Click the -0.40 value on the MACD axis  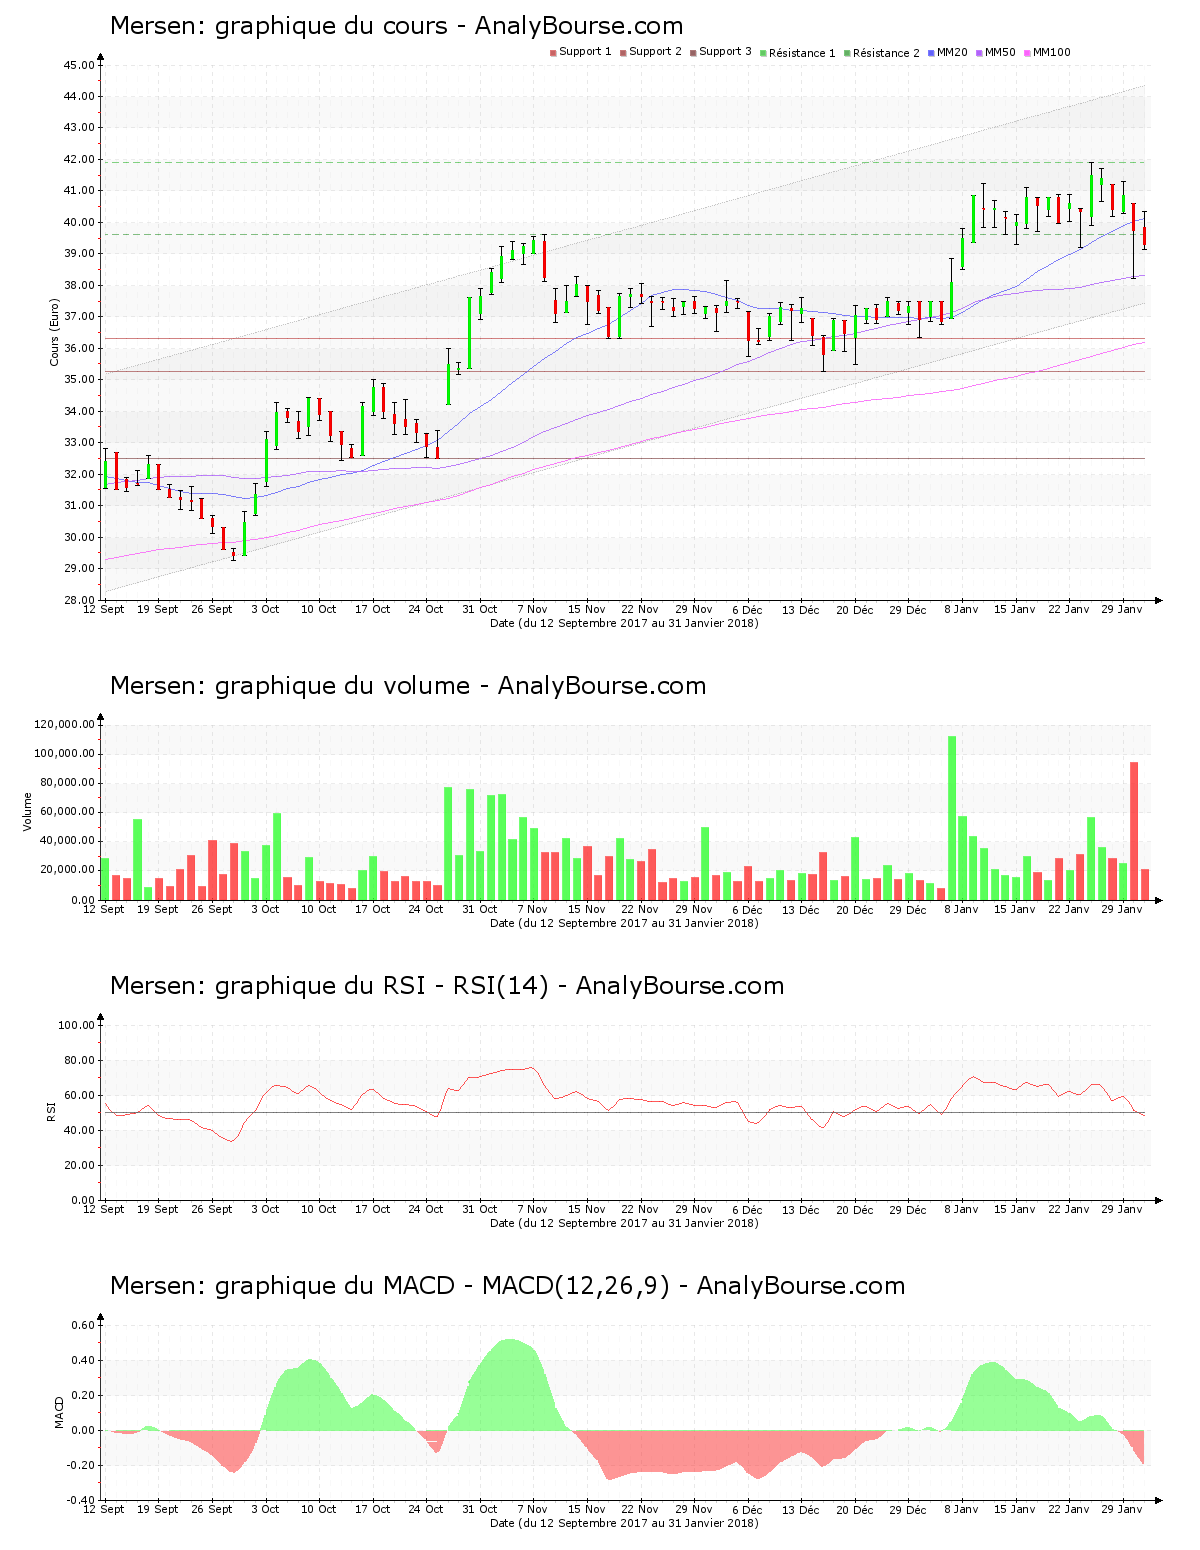click(81, 1500)
